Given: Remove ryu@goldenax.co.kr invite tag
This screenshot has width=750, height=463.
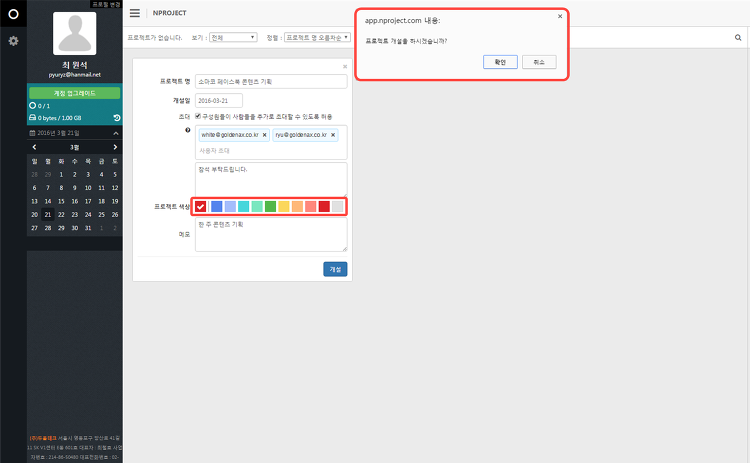Looking at the screenshot, I should (333, 135).
